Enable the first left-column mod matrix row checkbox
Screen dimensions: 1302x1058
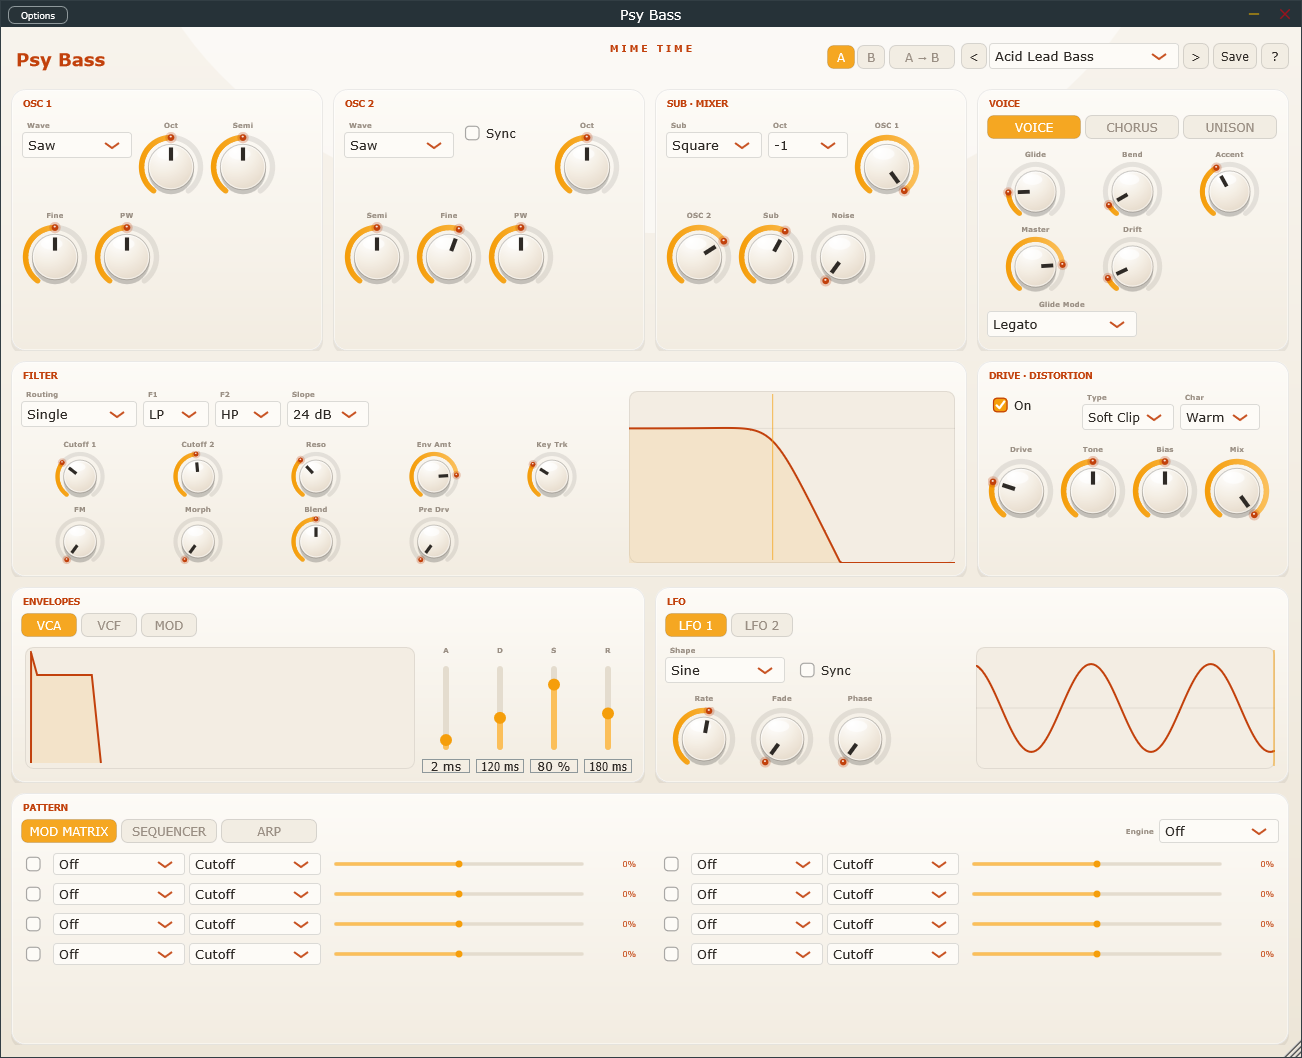[x=33, y=864]
